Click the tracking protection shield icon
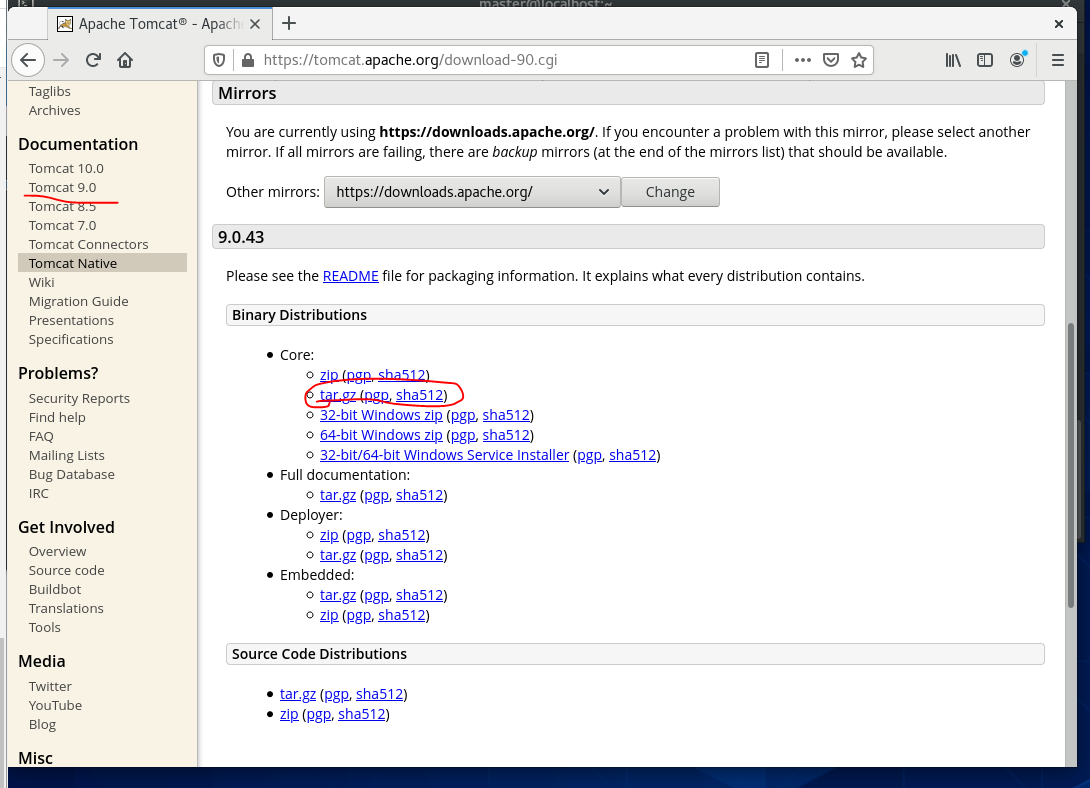 [219, 60]
